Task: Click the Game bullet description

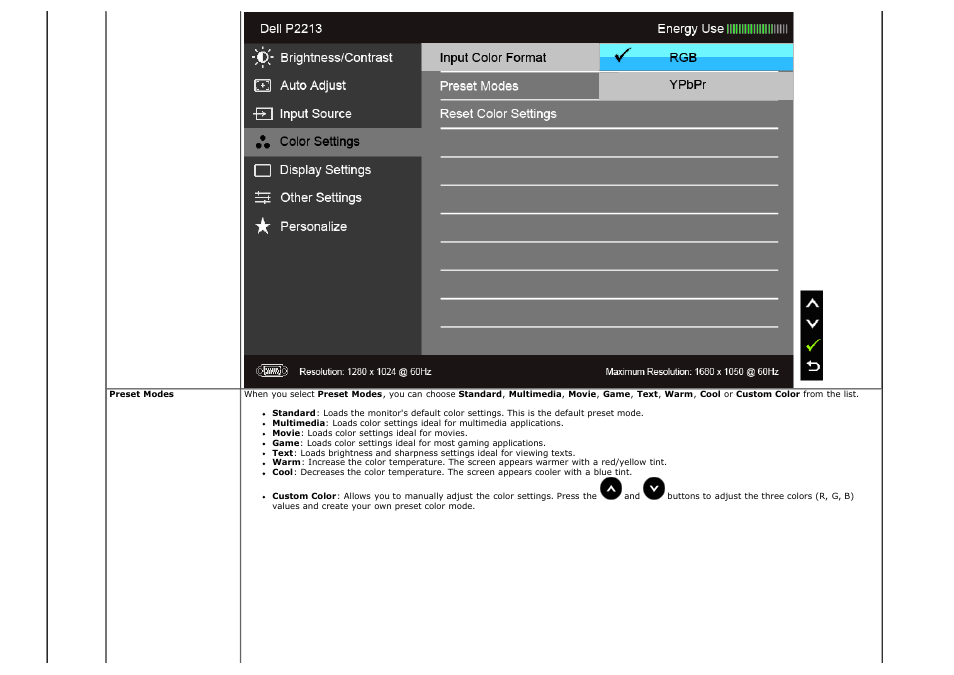Action: pos(409,443)
